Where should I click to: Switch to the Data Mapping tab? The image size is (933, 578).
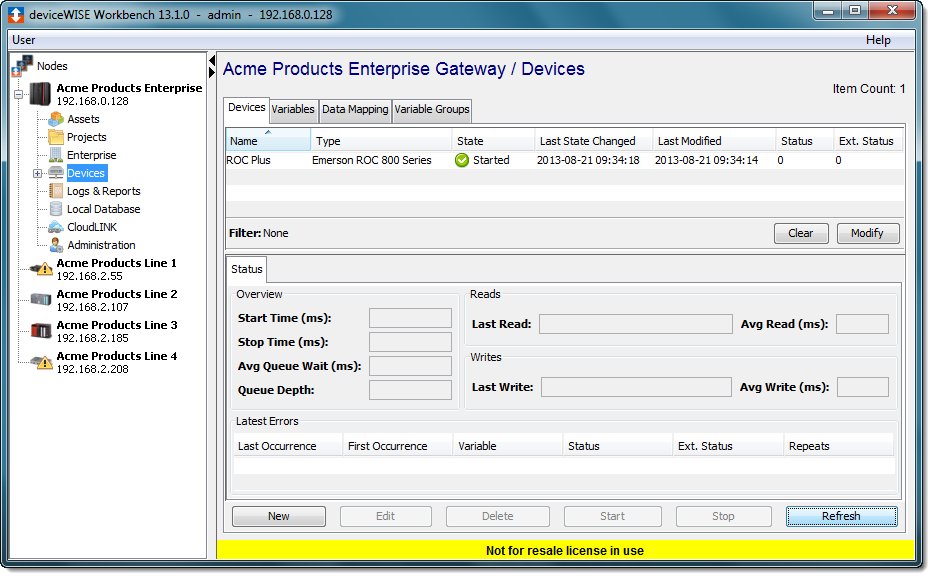pyautogui.click(x=354, y=110)
